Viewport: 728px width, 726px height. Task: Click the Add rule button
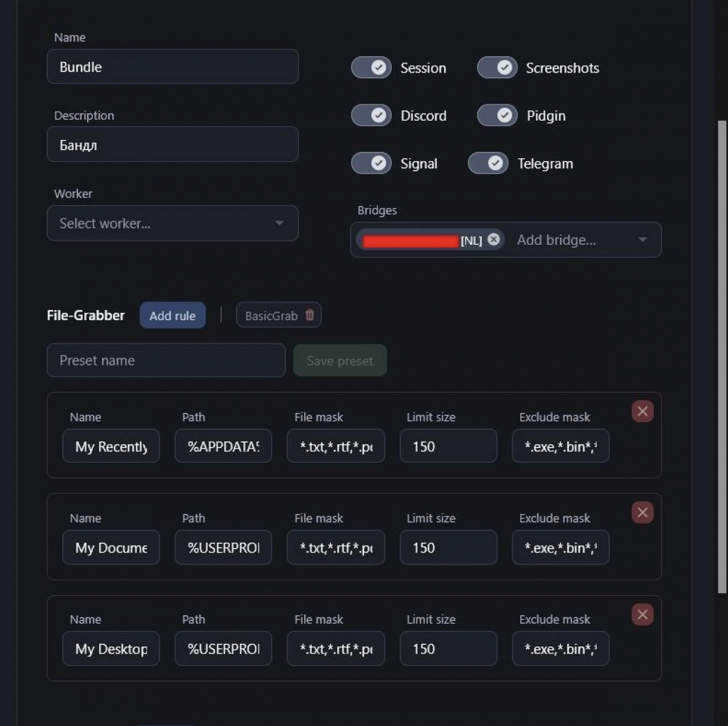click(173, 316)
